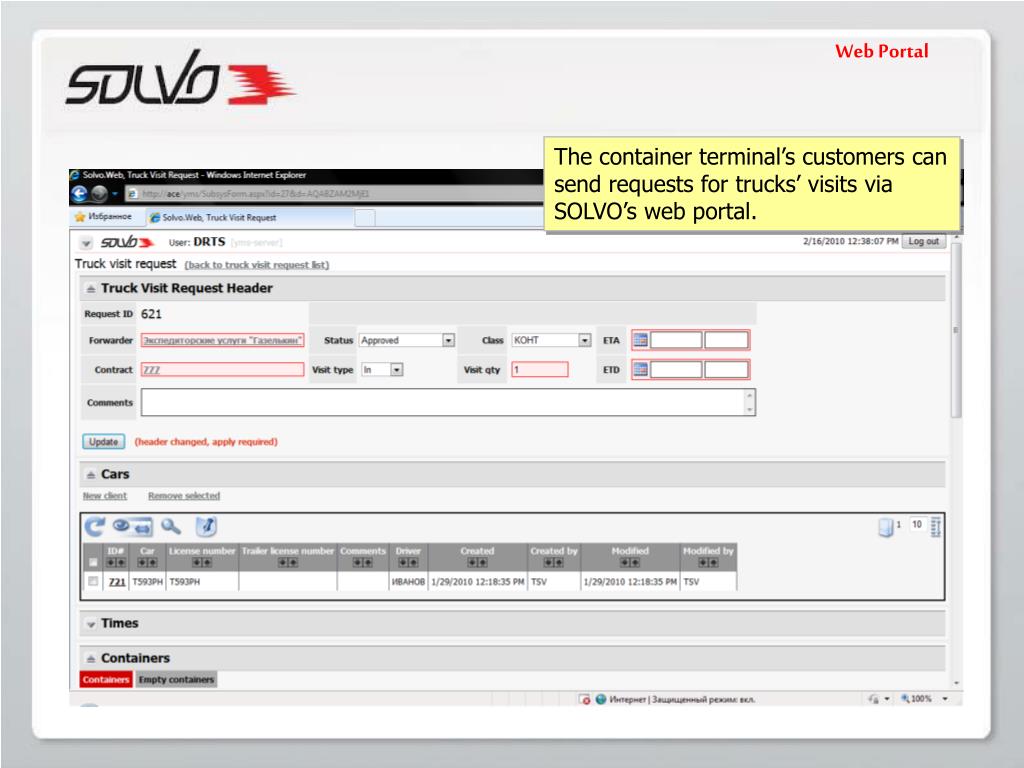Image resolution: width=1024 pixels, height=768 pixels.
Task: Go back in Internet Explorer
Action: point(79,194)
